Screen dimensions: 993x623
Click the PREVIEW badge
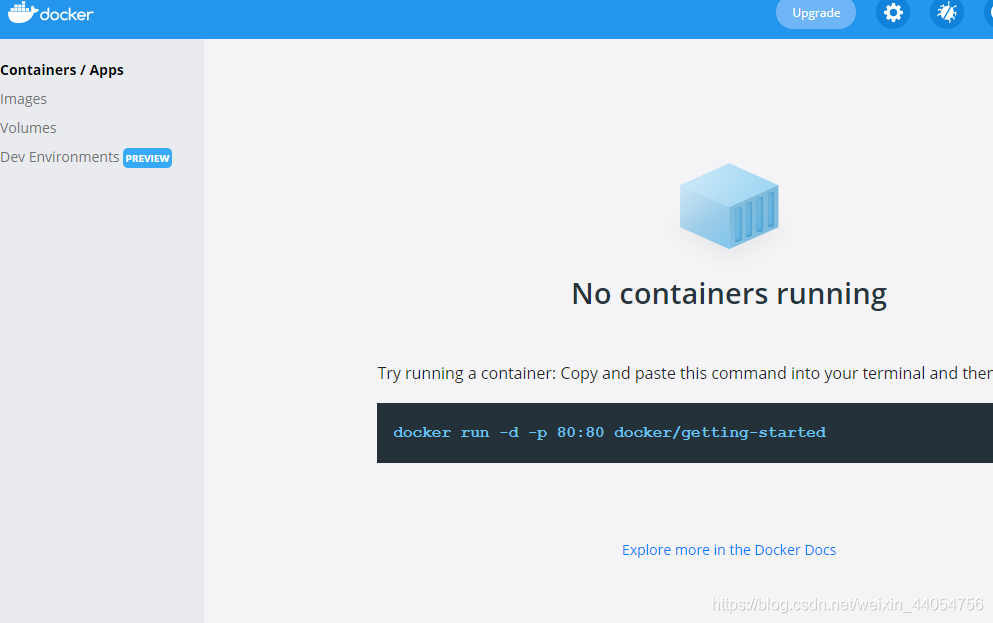coord(148,158)
